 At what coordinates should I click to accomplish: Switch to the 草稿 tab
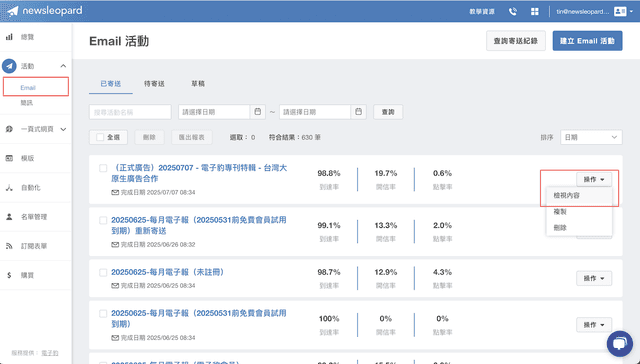[x=198, y=84]
